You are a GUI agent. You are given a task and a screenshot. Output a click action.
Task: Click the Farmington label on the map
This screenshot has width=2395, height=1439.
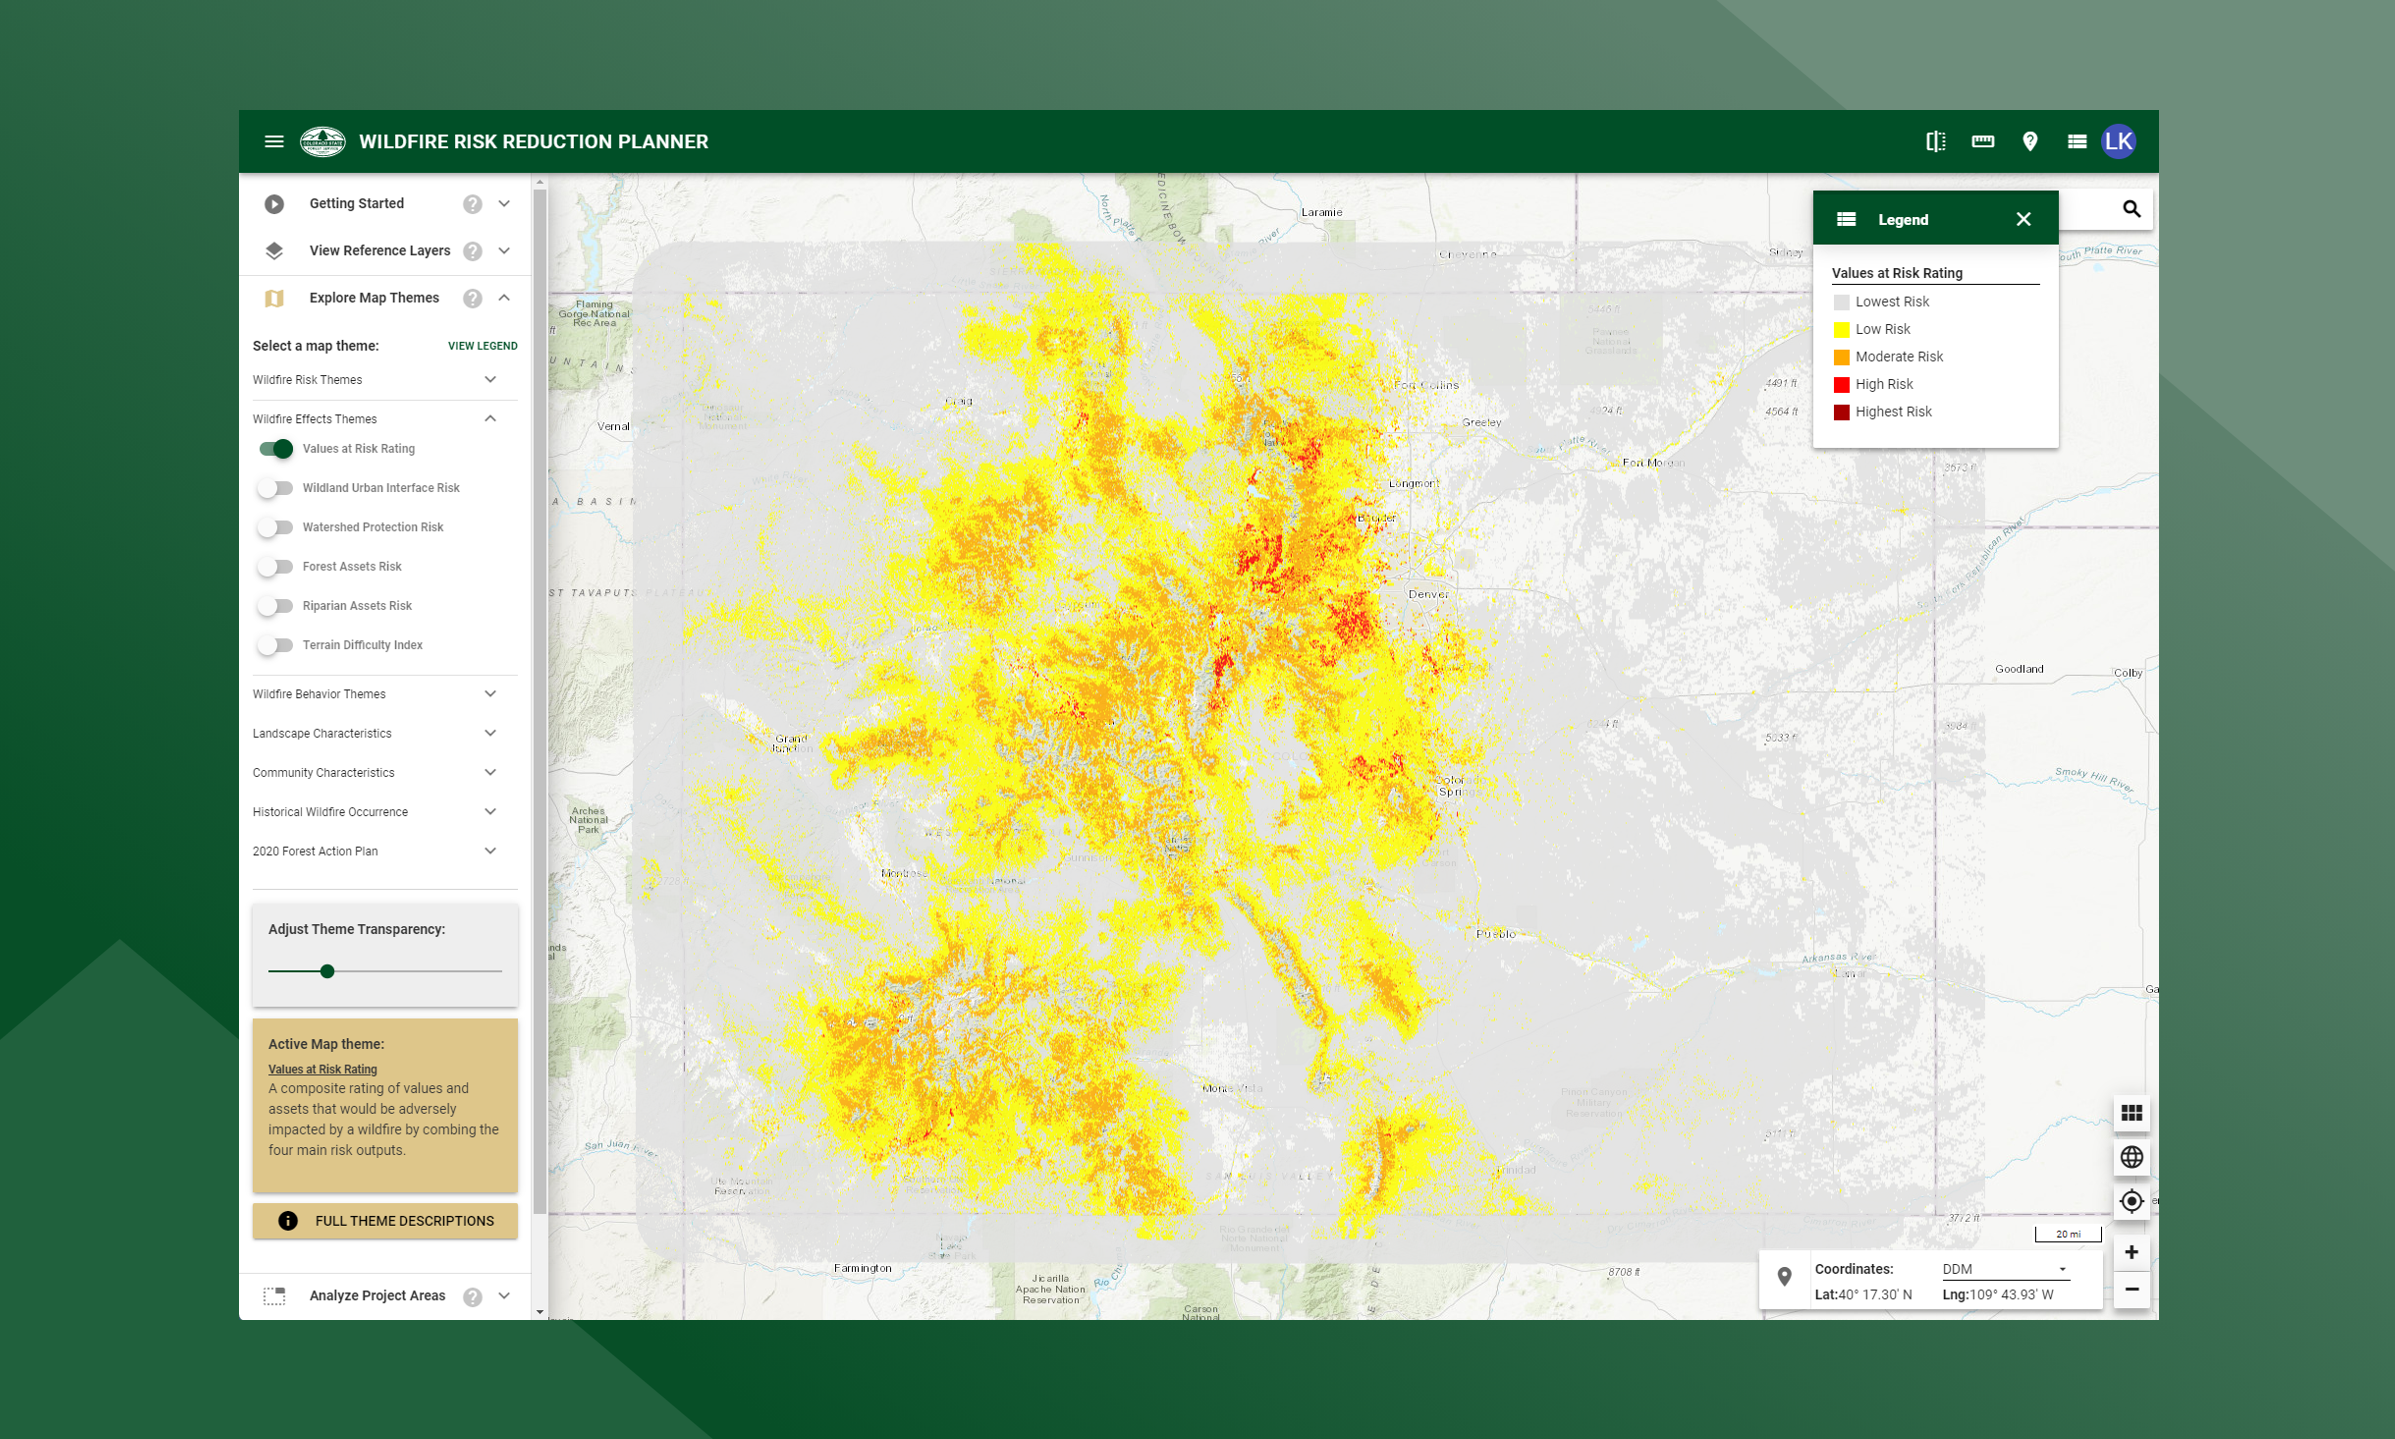point(863,1268)
